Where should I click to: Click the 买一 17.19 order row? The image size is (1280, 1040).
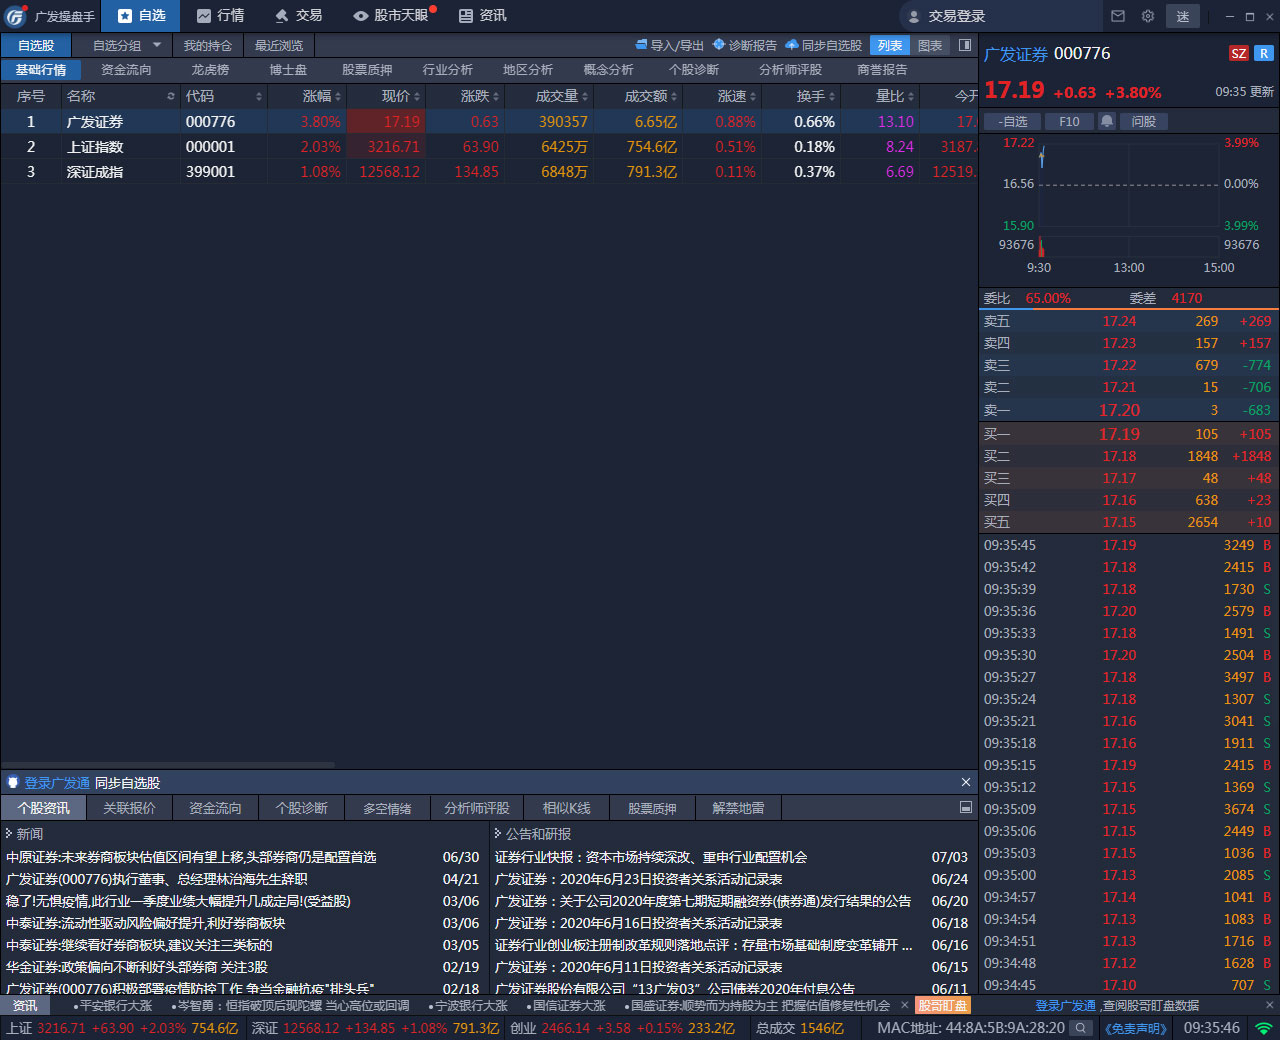click(x=1128, y=434)
